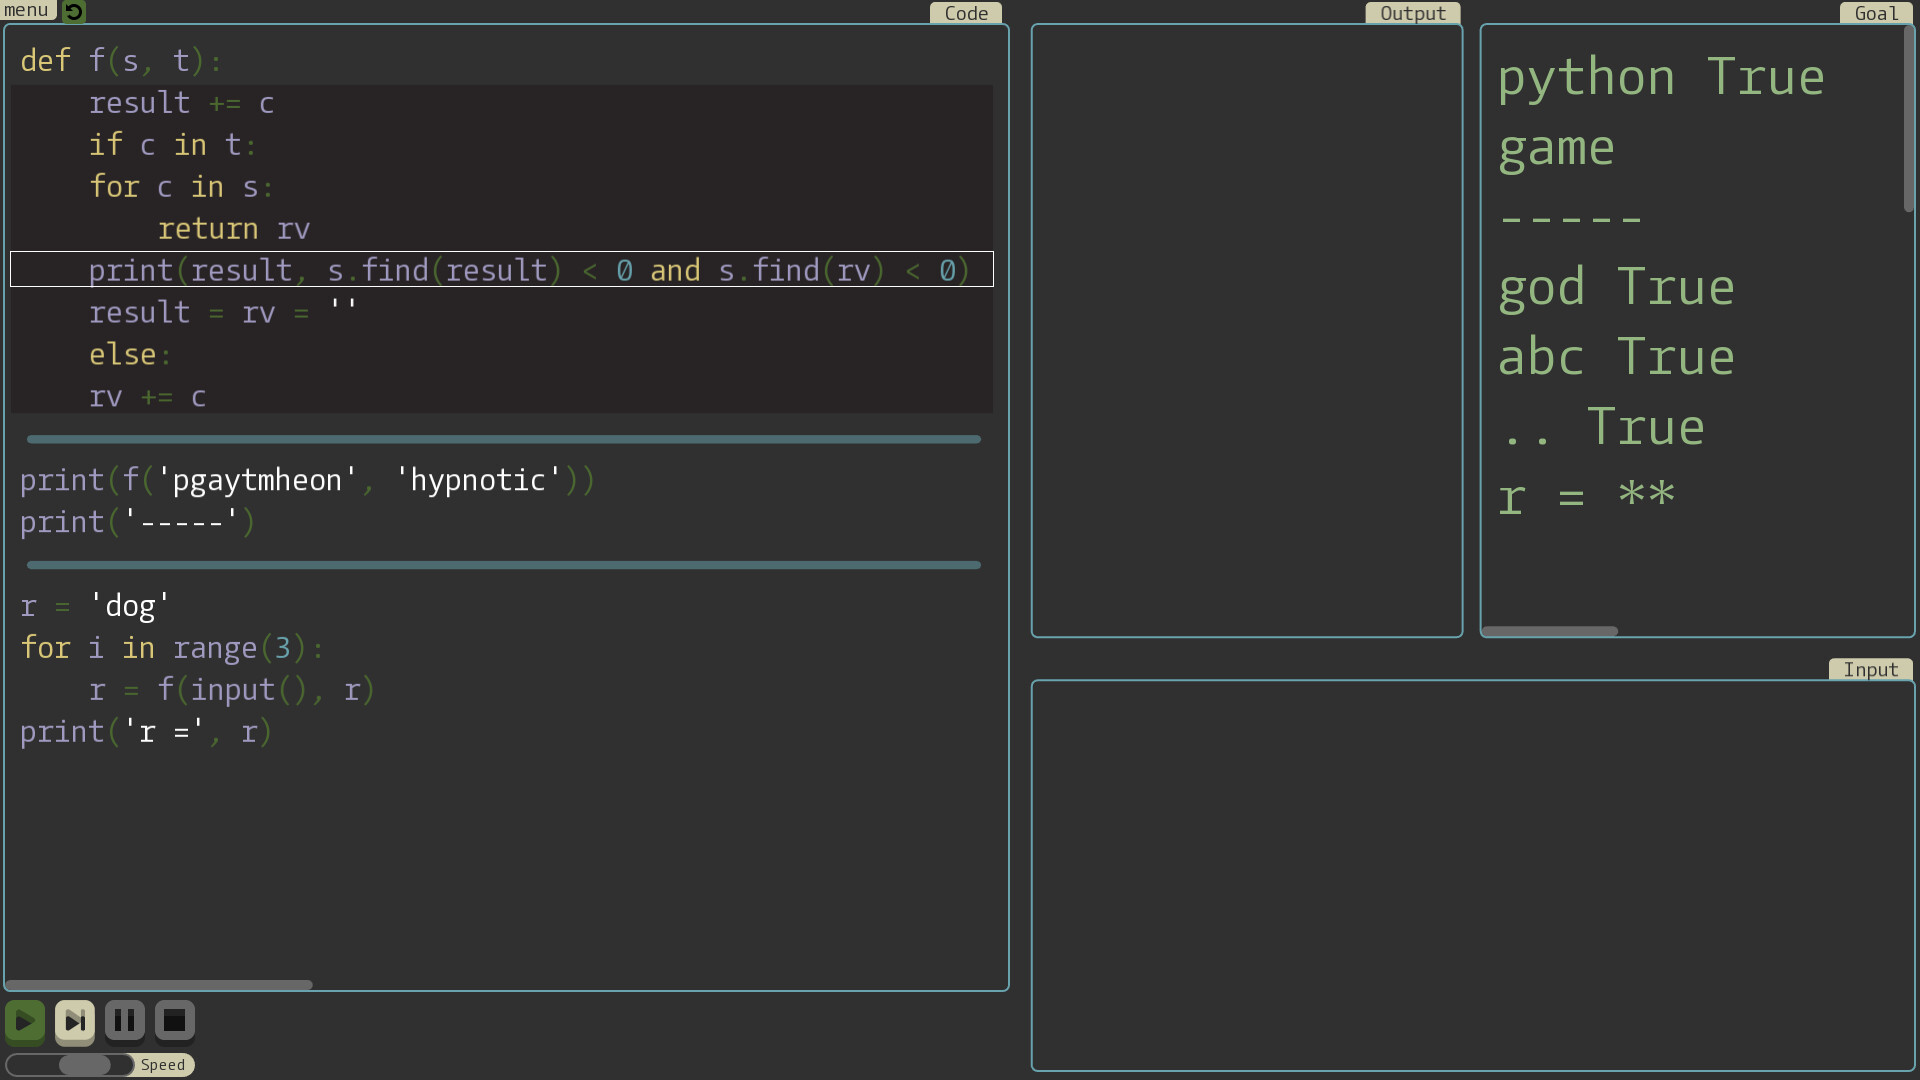Select the 'else:' code line
1920x1080 pixels.
[x=128, y=354]
